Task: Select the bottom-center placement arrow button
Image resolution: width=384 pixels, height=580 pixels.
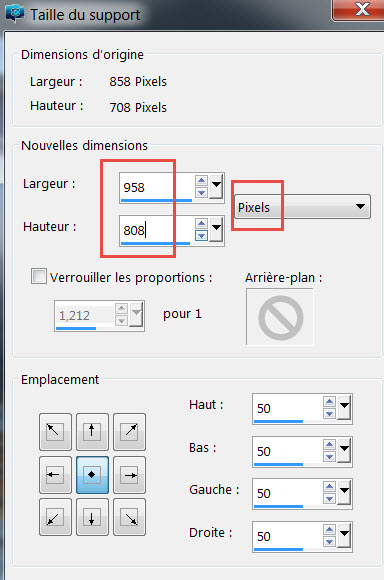Action: click(x=92, y=517)
